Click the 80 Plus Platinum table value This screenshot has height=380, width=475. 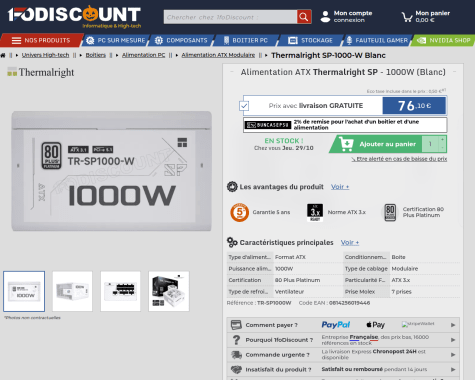pyautogui.click(x=297, y=280)
